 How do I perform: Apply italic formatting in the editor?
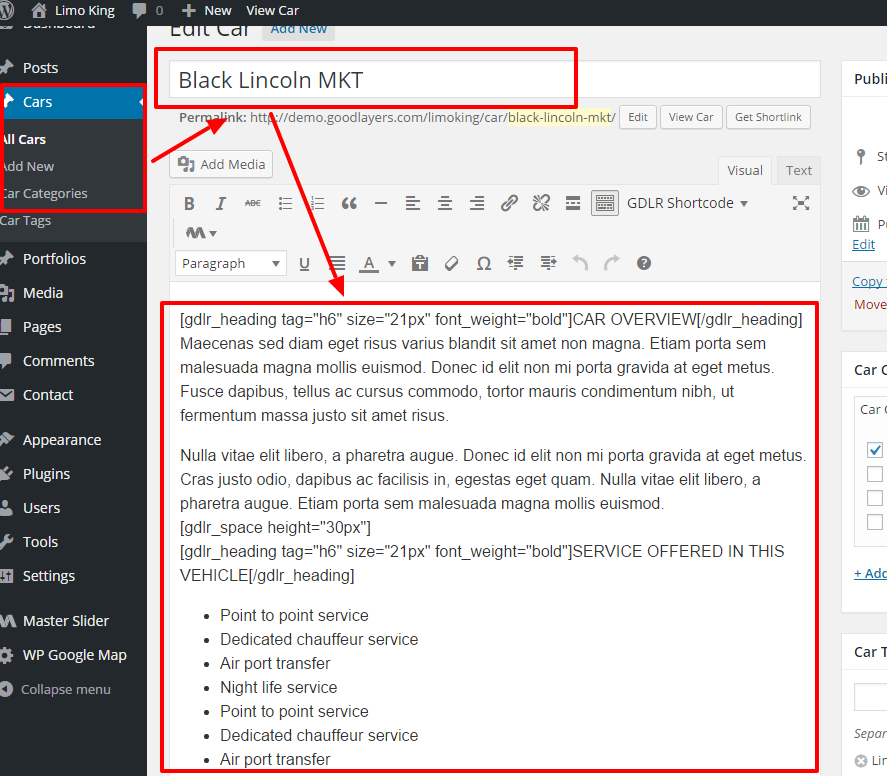pyautogui.click(x=221, y=204)
